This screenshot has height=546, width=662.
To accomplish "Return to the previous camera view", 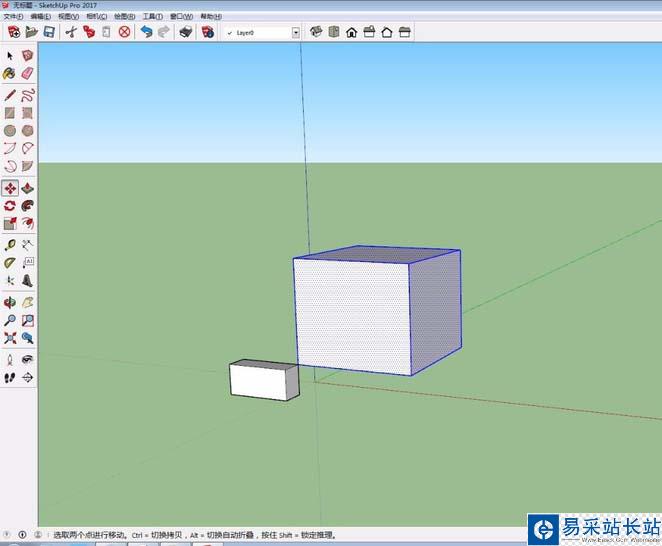I will point(27,338).
